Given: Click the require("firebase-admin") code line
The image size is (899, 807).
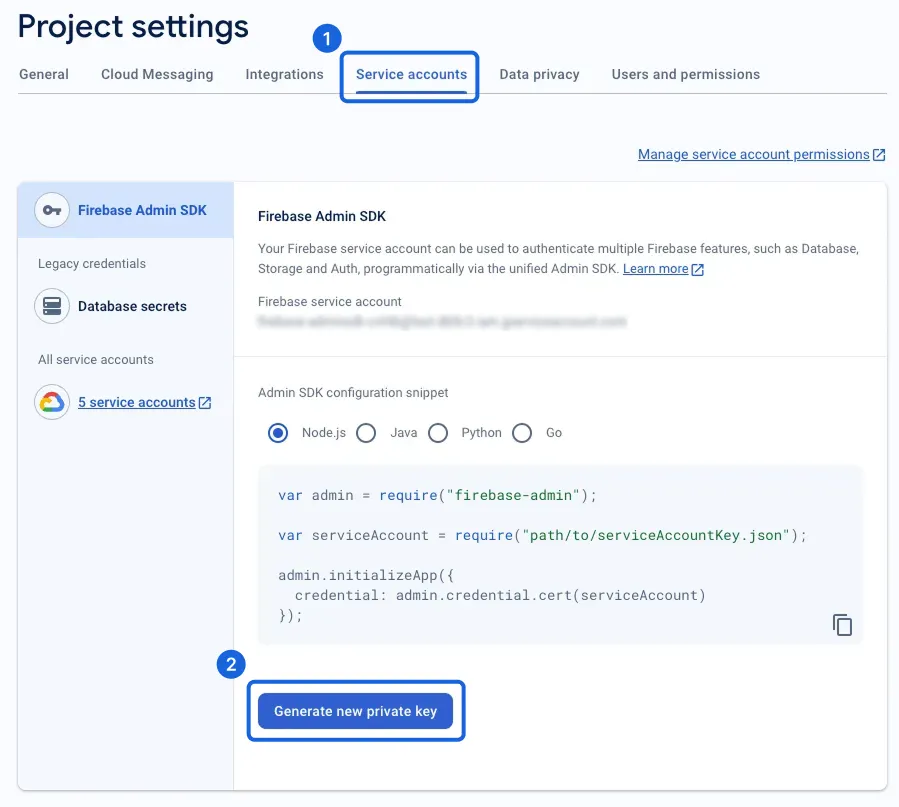Looking at the screenshot, I should [437, 495].
